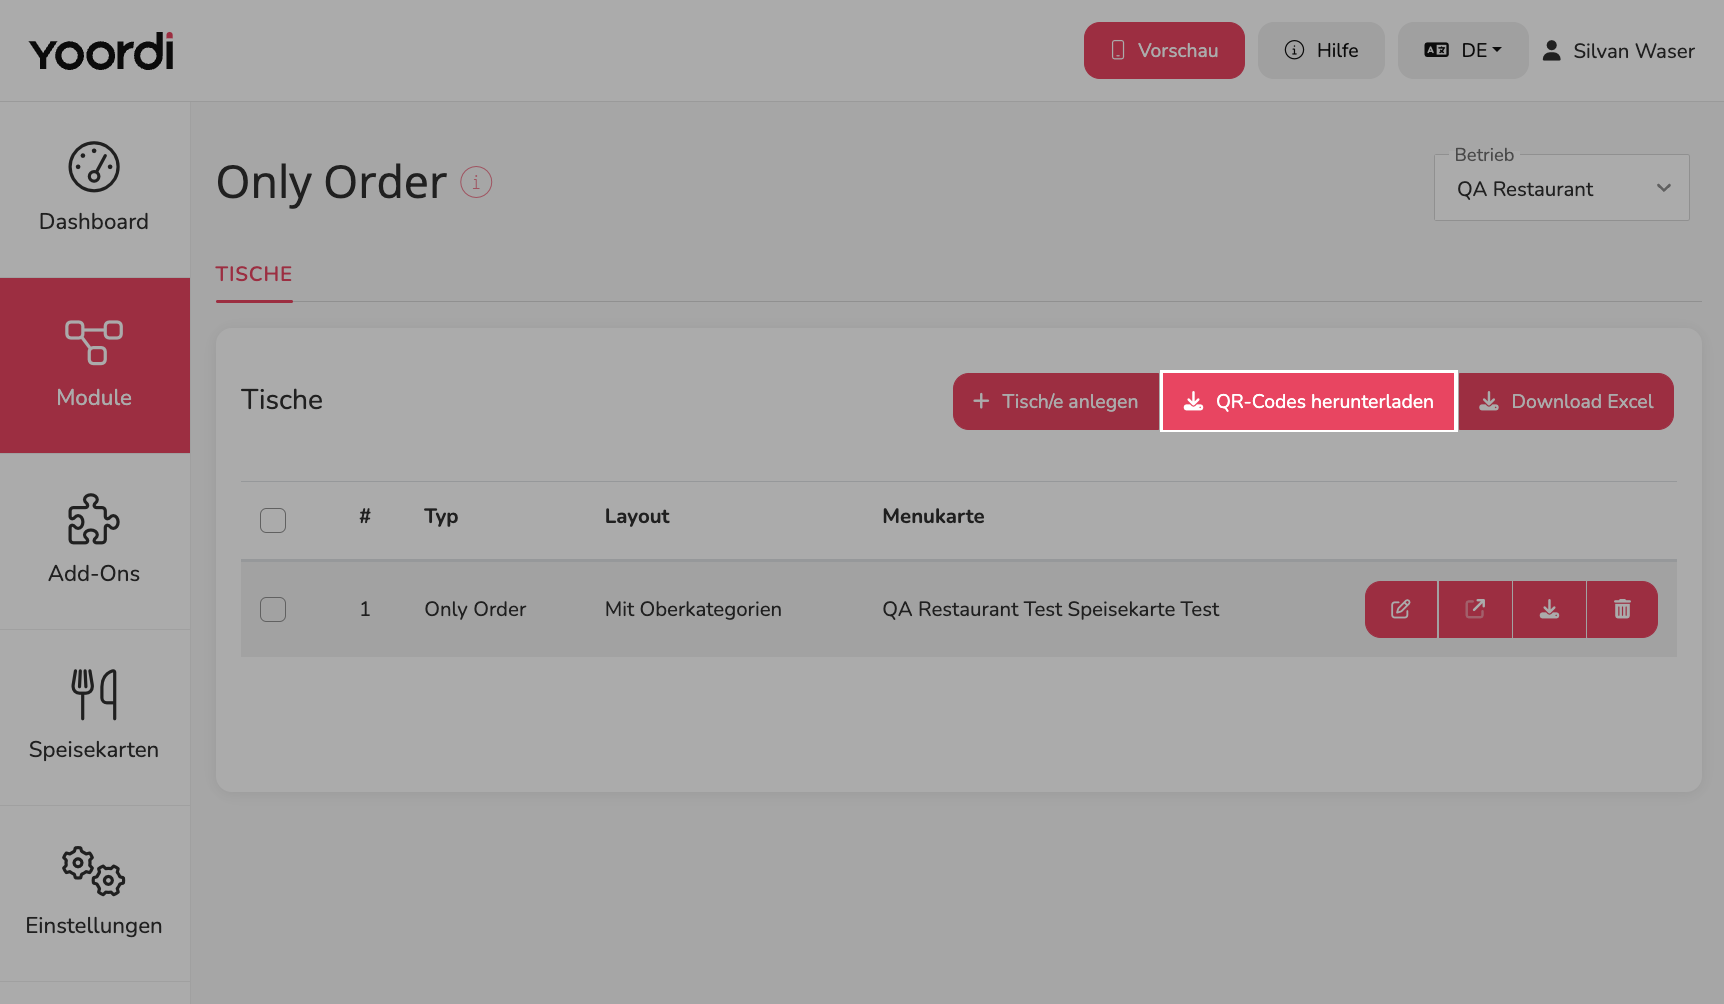
Task: Click the 'Only Order' type cell in row 1
Action: (475, 609)
